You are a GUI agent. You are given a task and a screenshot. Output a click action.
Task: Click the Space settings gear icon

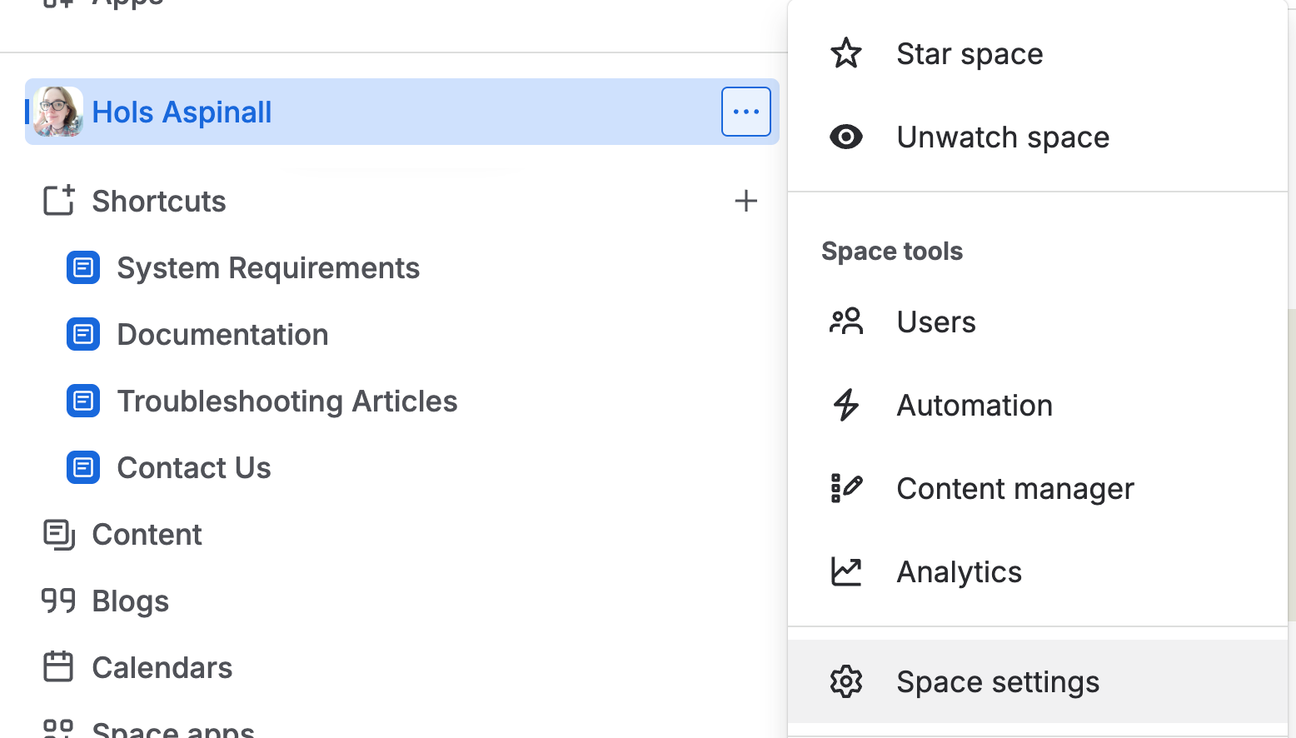pos(846,681)
